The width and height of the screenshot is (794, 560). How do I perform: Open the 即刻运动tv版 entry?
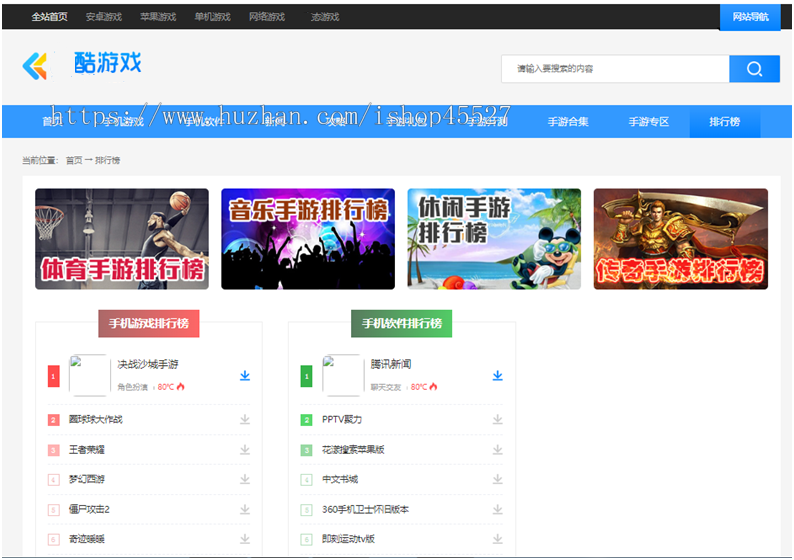348,539
